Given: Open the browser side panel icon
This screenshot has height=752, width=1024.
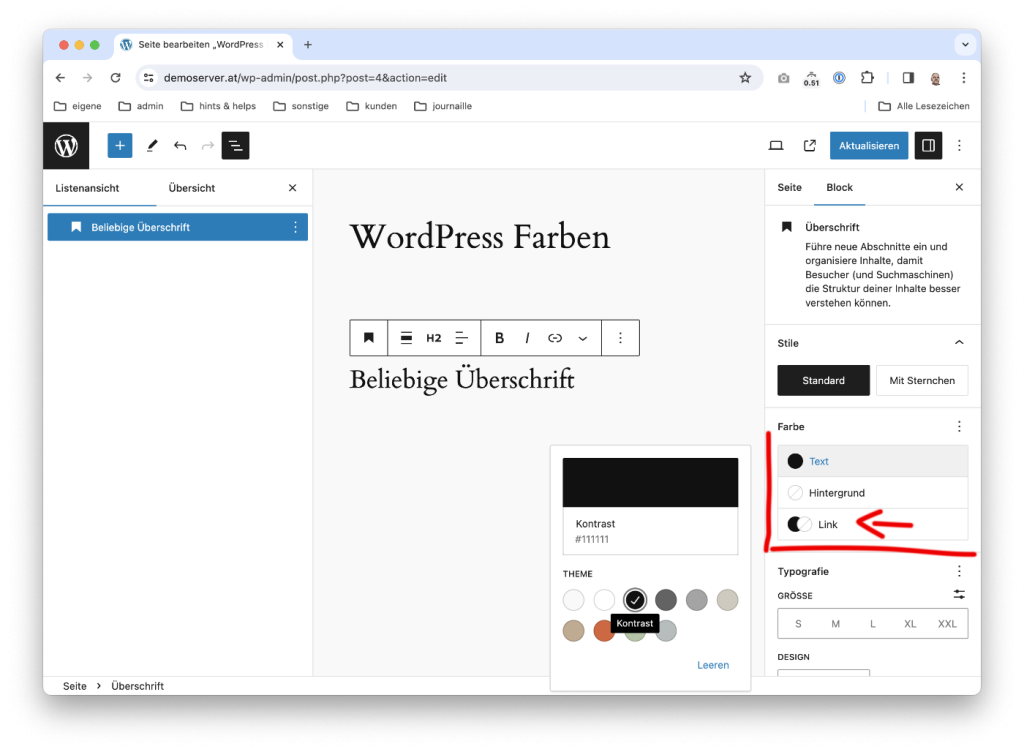Looking at the screenshot, I should coord(908,78).
